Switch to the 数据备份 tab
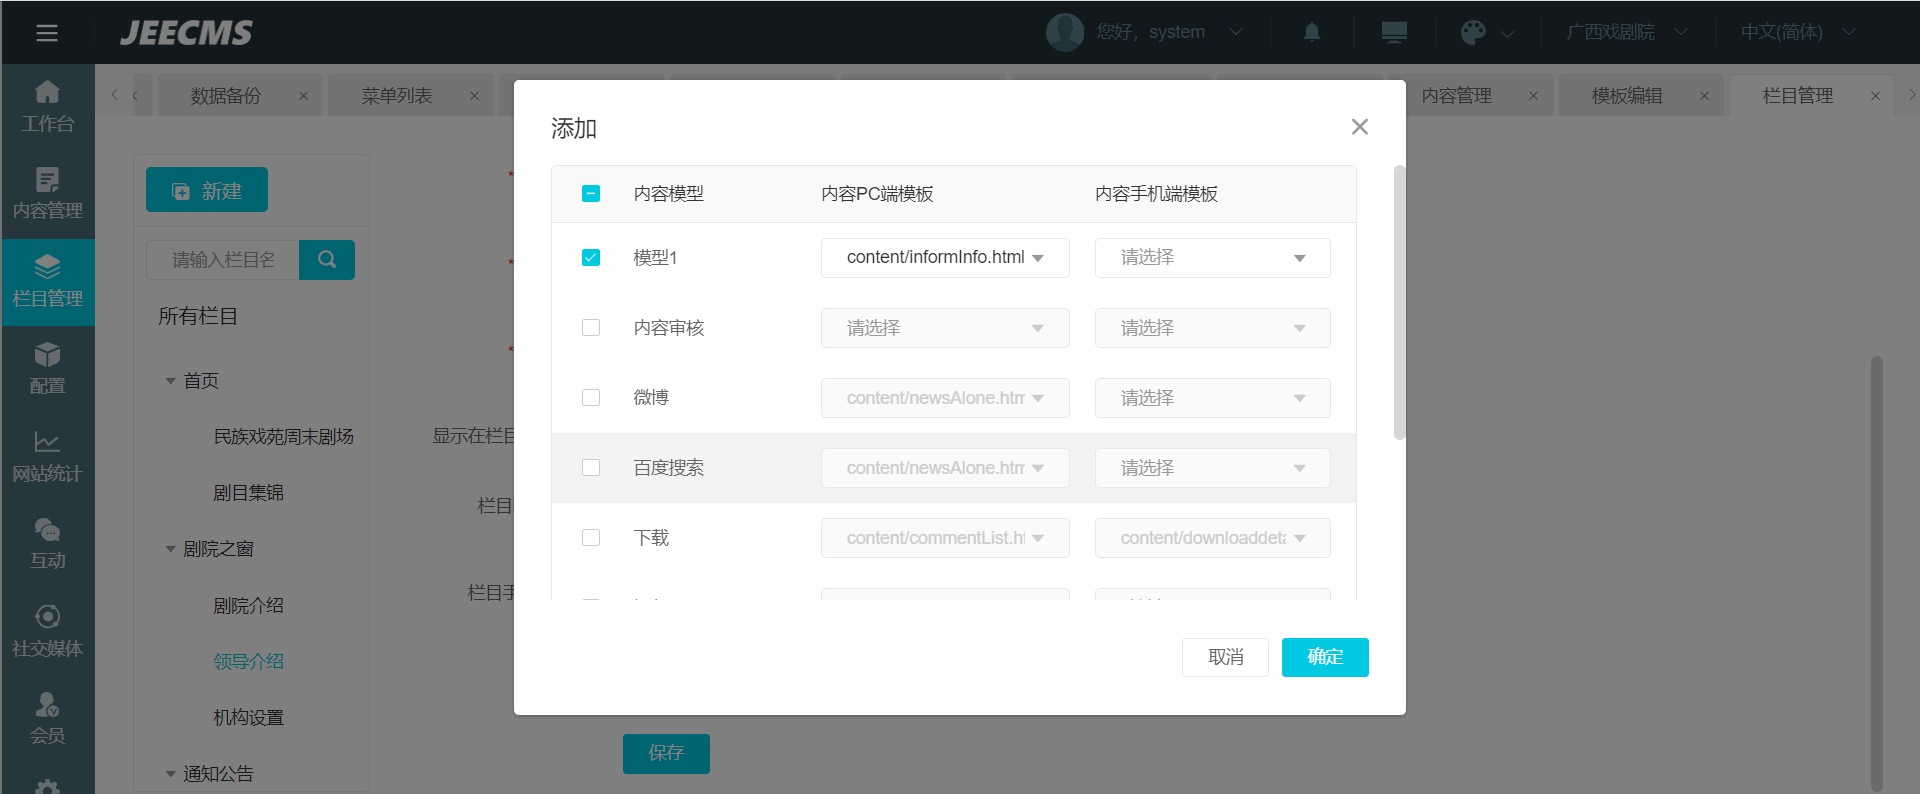 pyautogui.click(x=226, y=96)
